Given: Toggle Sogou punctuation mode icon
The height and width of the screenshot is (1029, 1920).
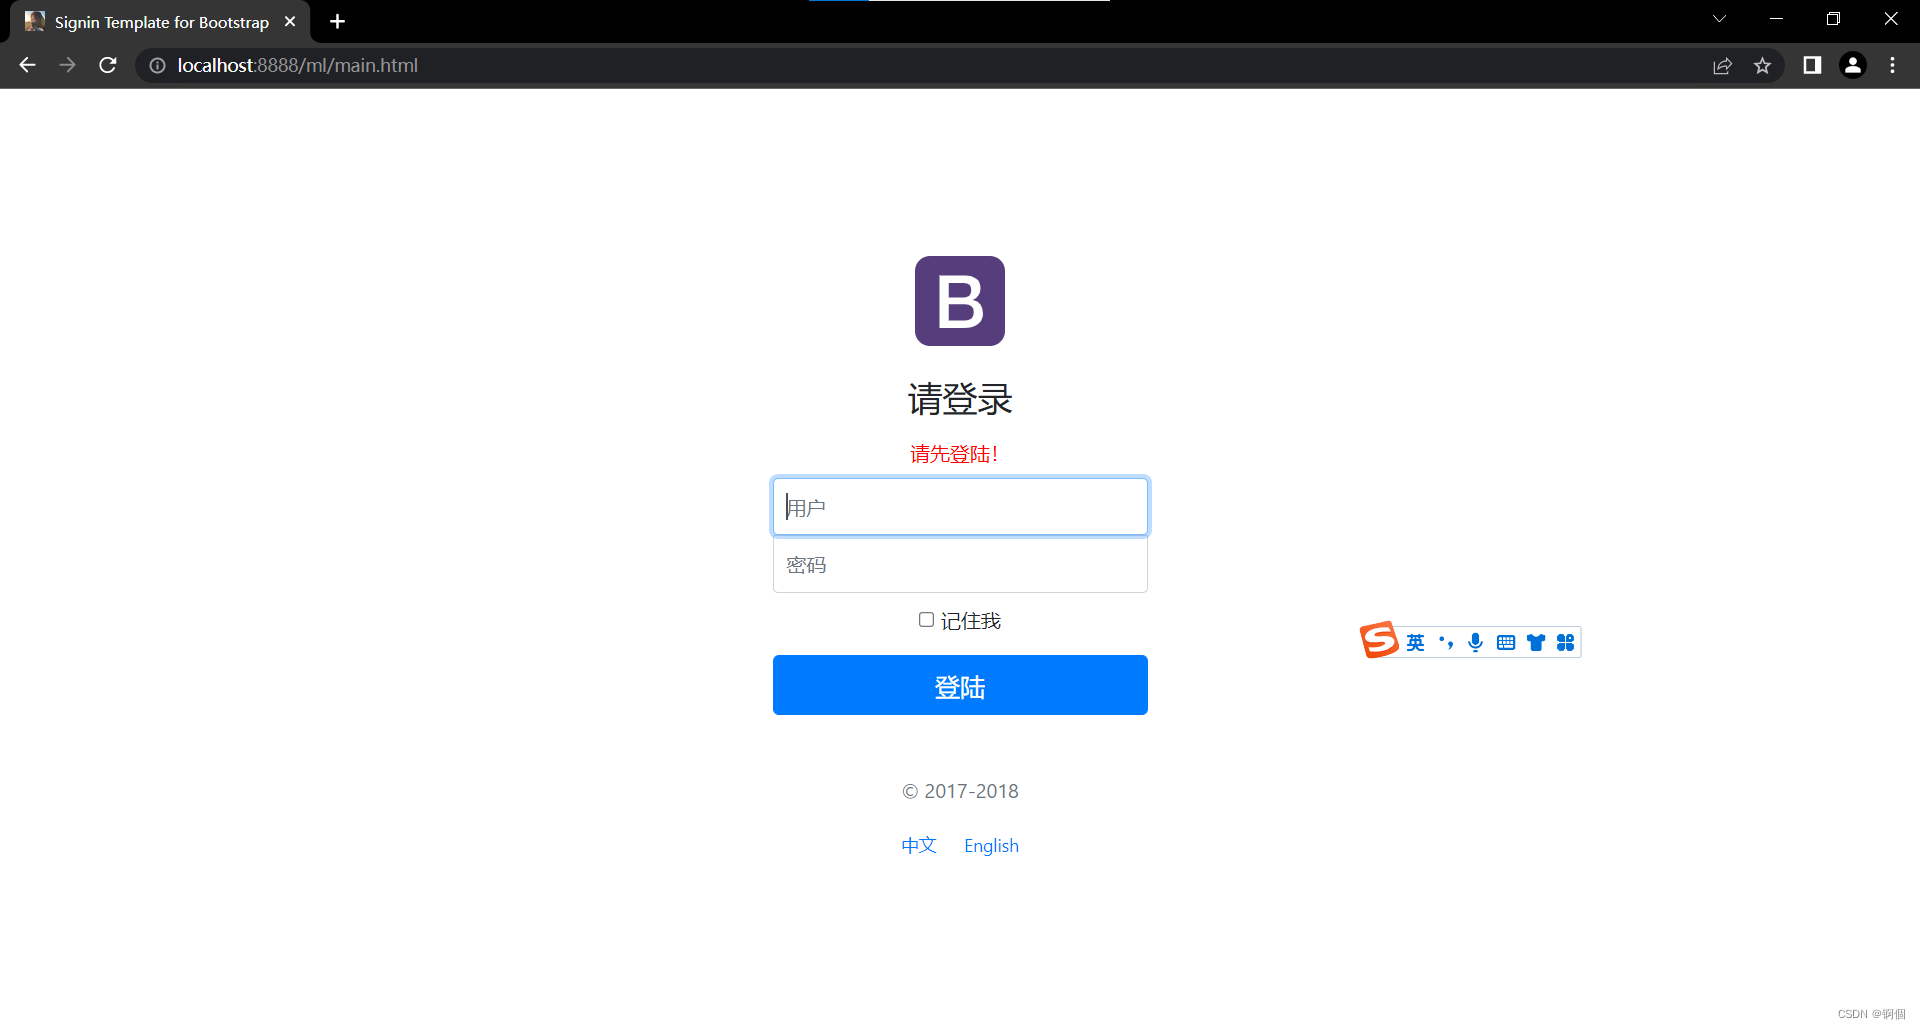Looking at the screenshot, I should (1446, 642).
